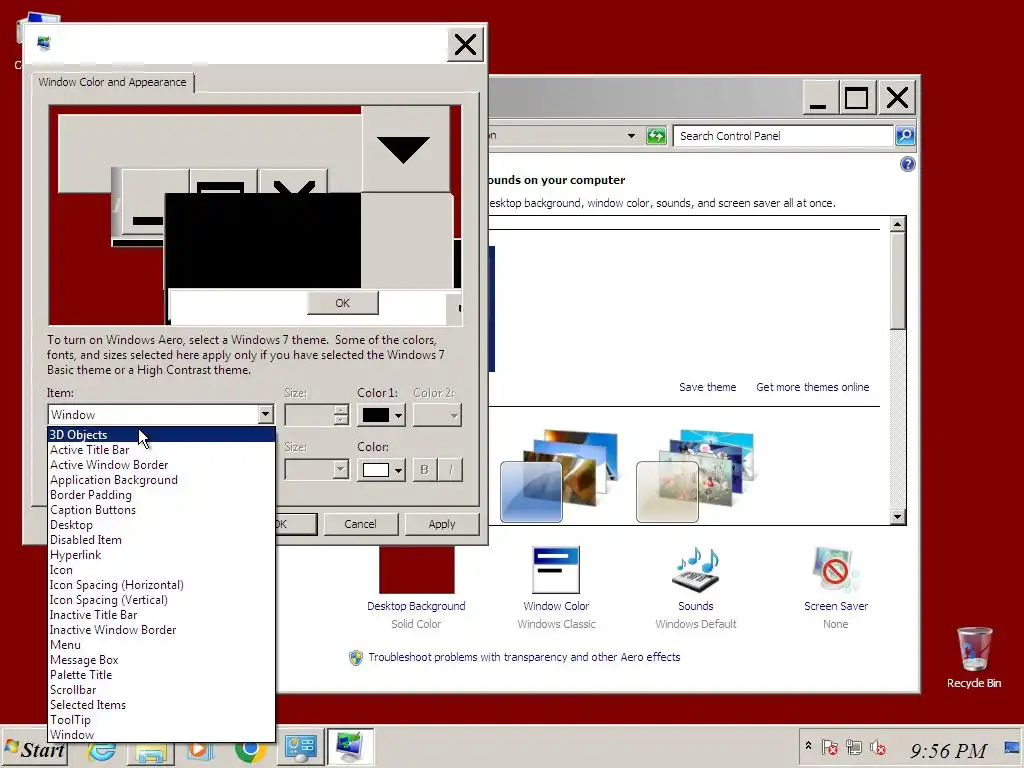The image size is (1024, 768).
Task: Open the Recycle Bin on desktop
Action: [x=974, y=658]
